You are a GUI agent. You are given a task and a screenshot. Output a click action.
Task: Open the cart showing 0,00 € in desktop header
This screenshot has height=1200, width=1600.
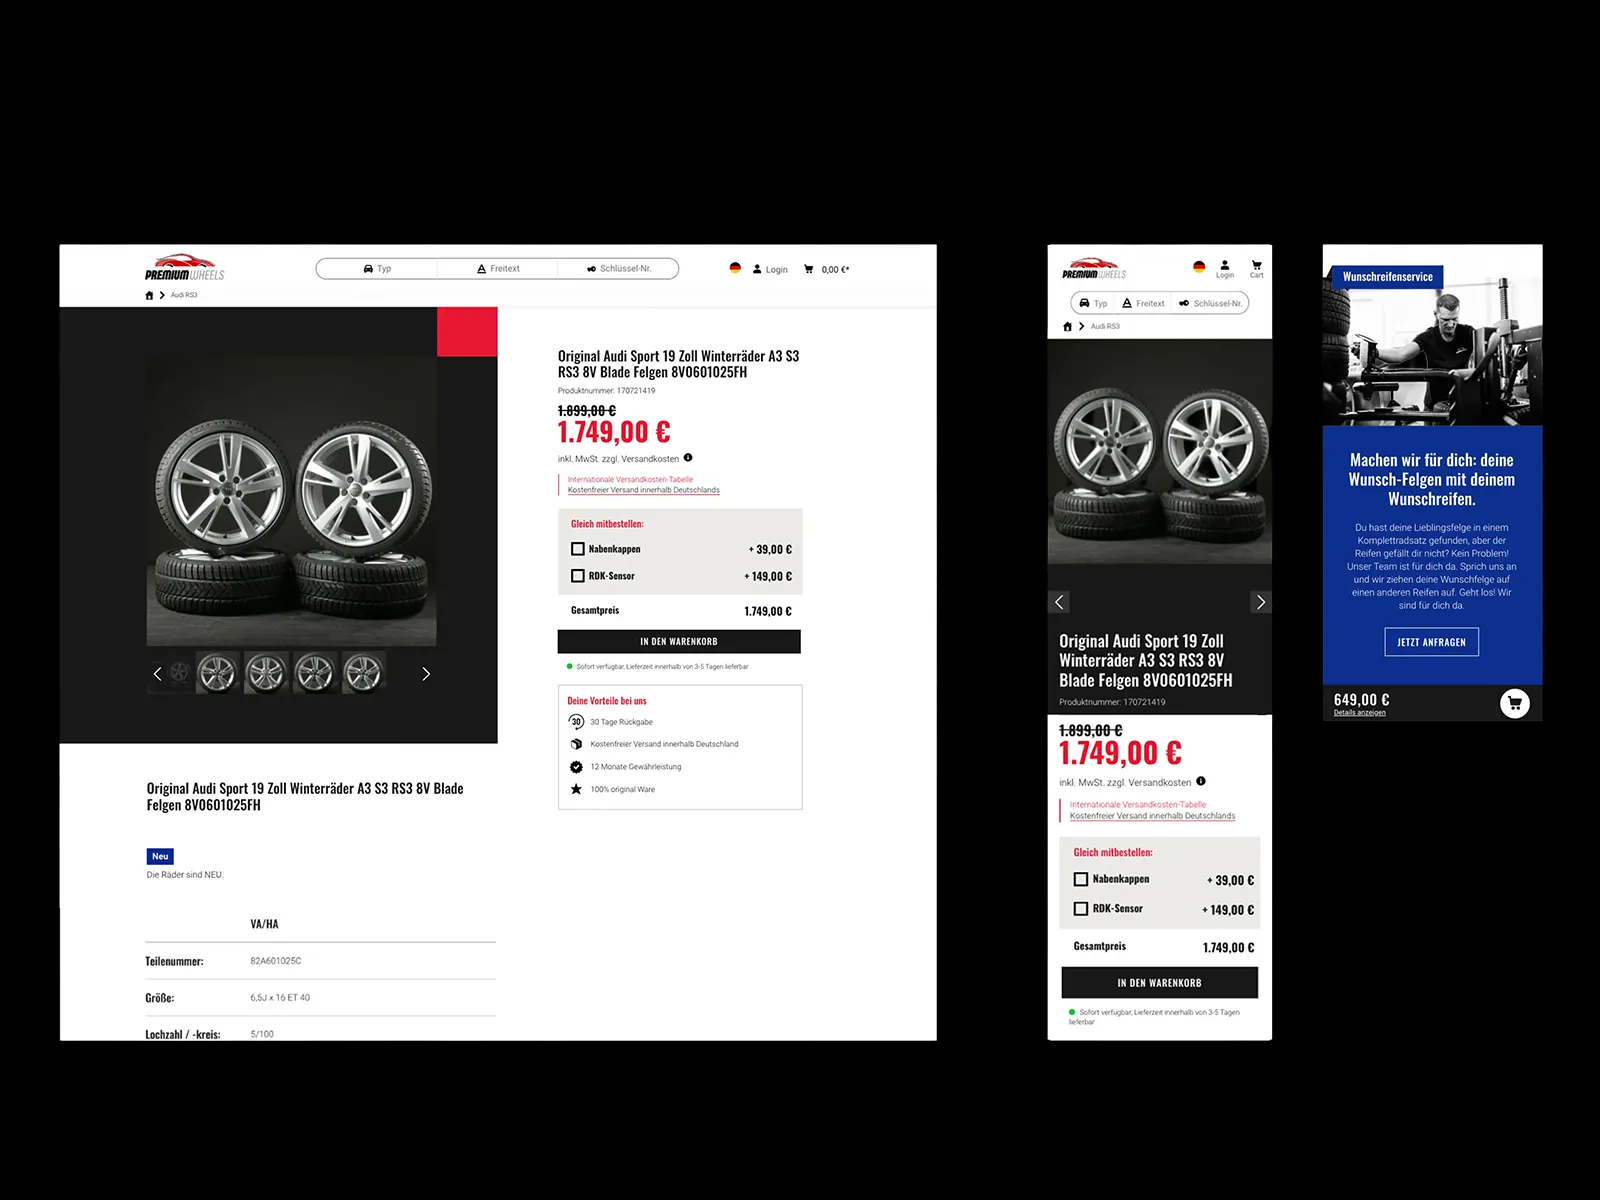click(x=826, y=269)
